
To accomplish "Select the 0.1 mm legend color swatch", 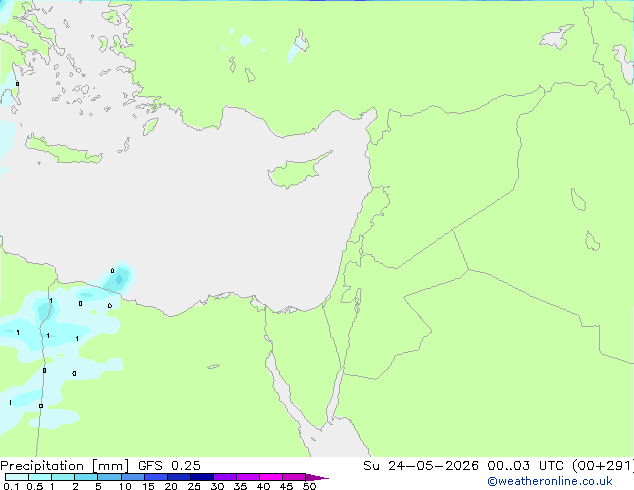I will pyautogui.click(x=17, y=477).
